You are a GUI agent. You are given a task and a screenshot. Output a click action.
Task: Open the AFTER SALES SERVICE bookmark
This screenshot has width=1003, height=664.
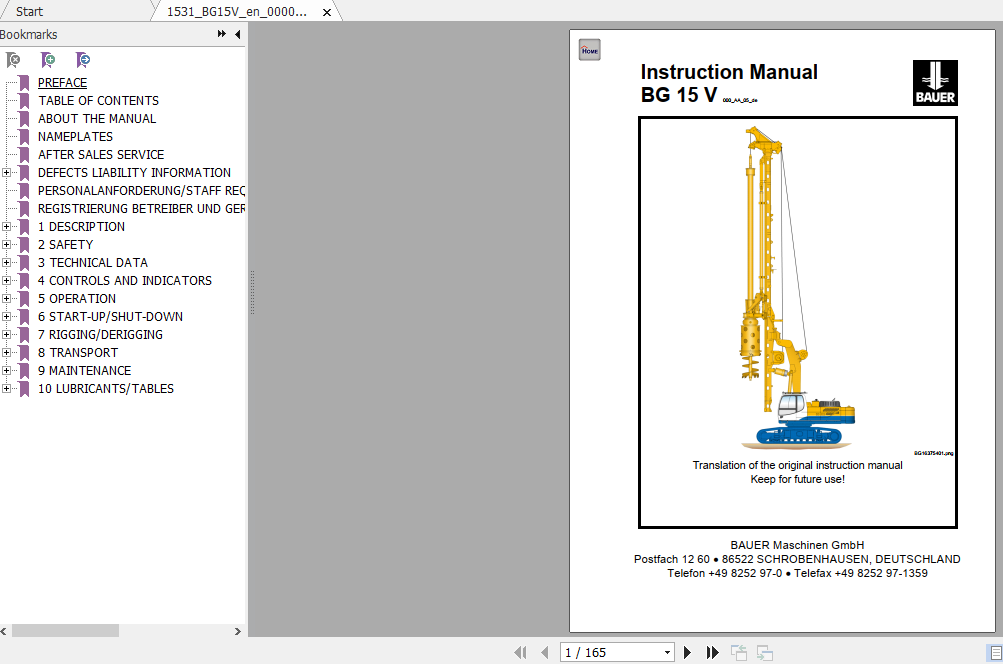pyautogui.click(x=101, y=154)
